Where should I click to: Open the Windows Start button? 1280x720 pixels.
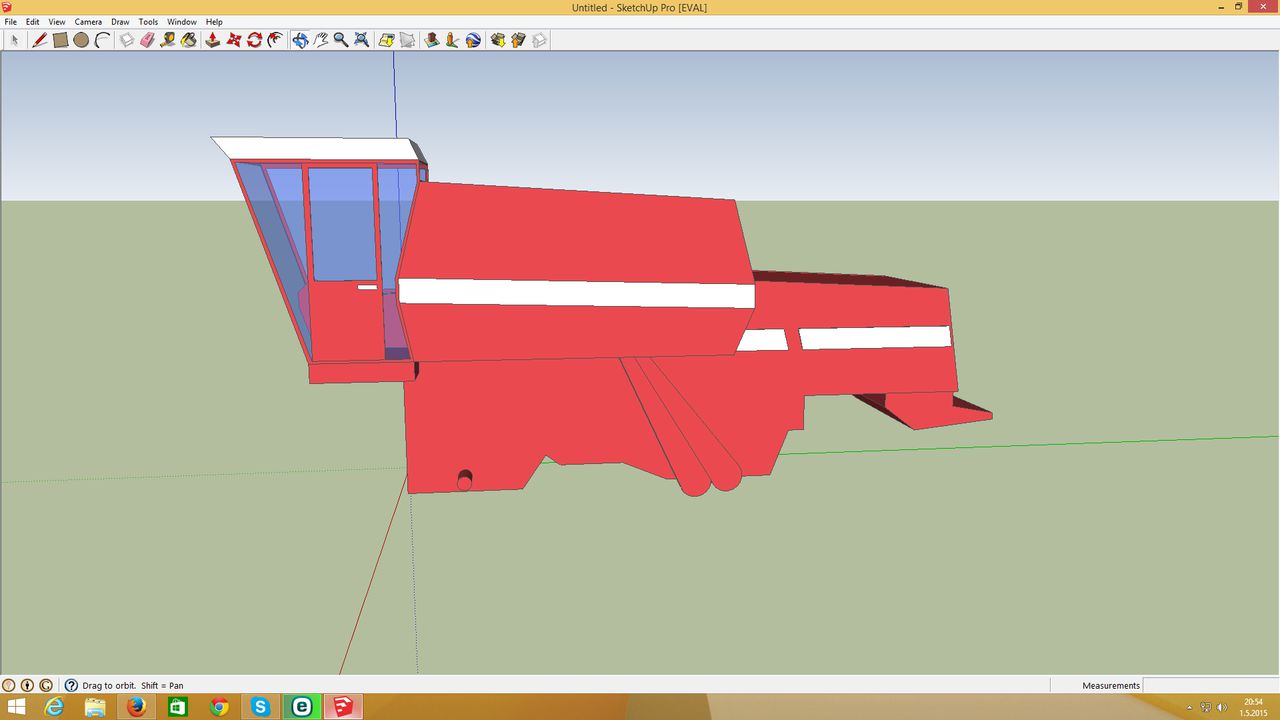click(x=17, y=707)
